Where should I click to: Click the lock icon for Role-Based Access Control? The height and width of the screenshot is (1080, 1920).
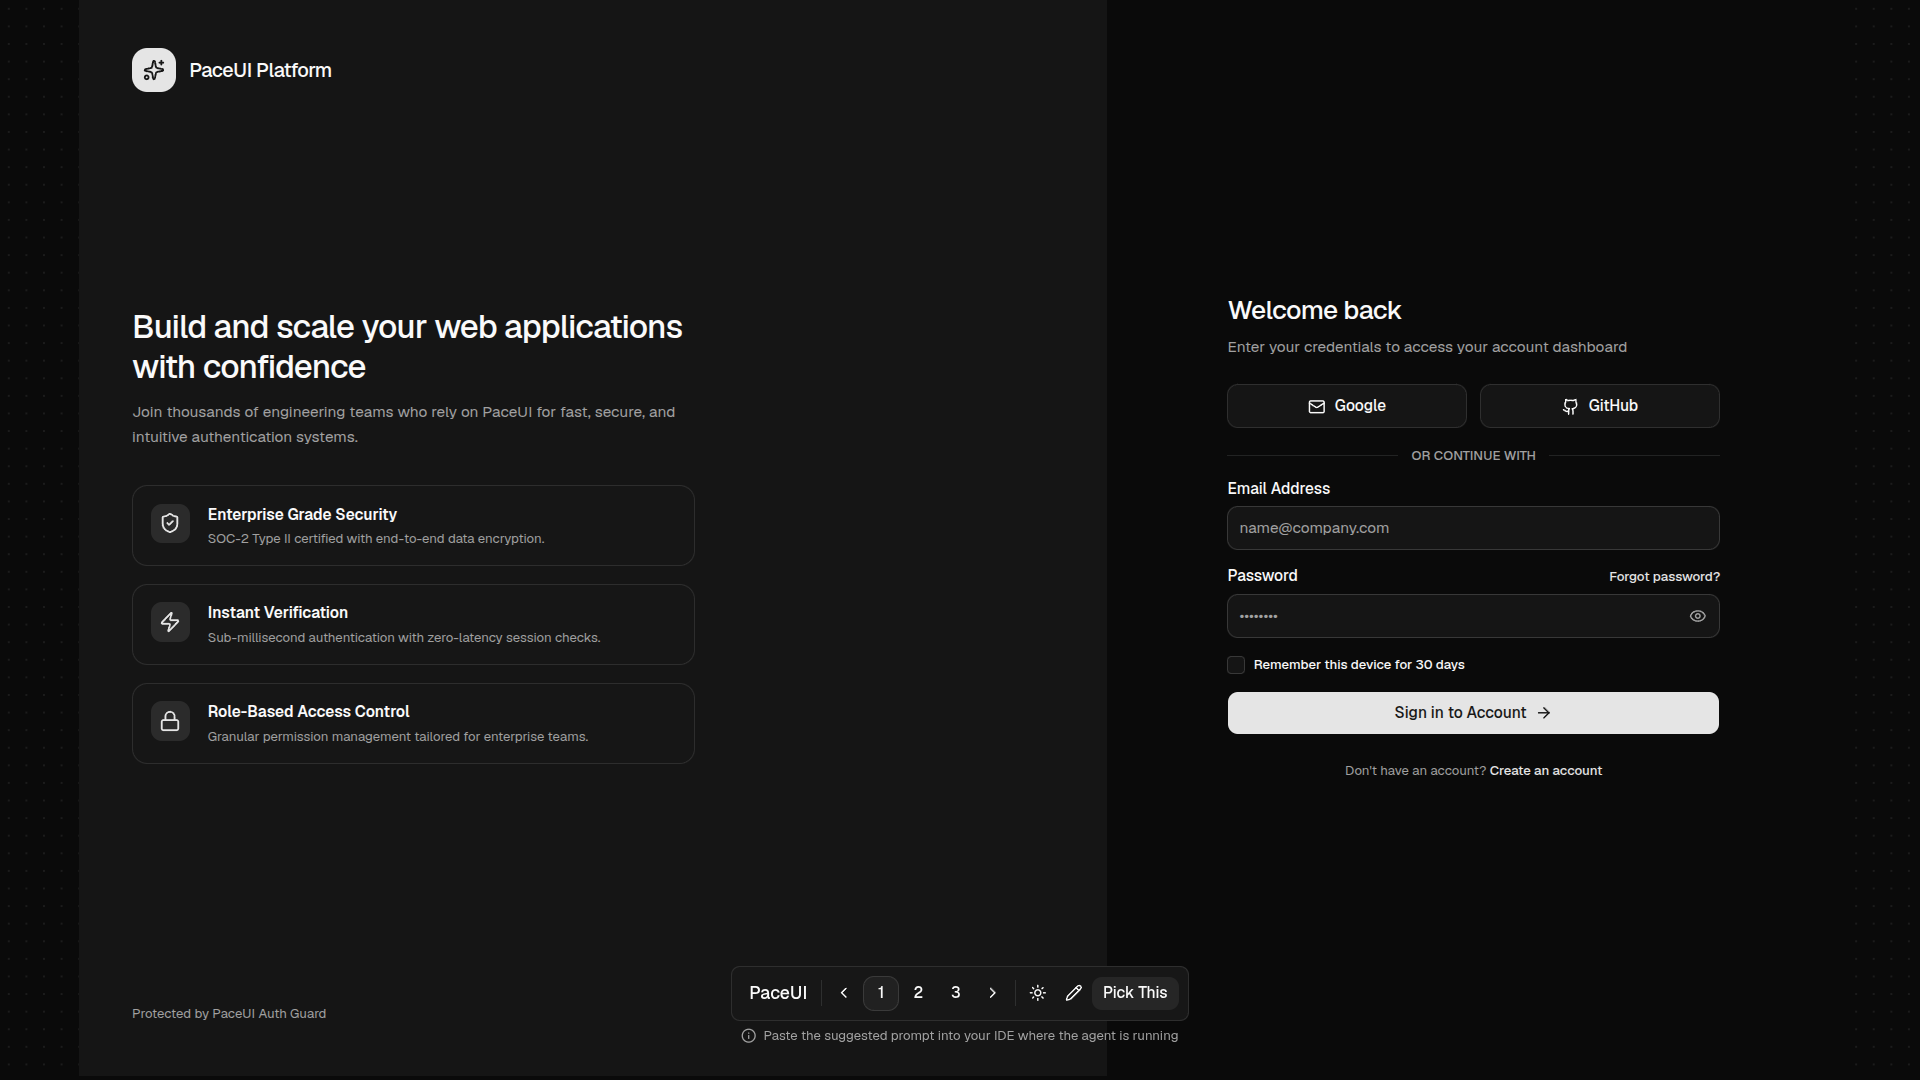[x=170, y=721]
